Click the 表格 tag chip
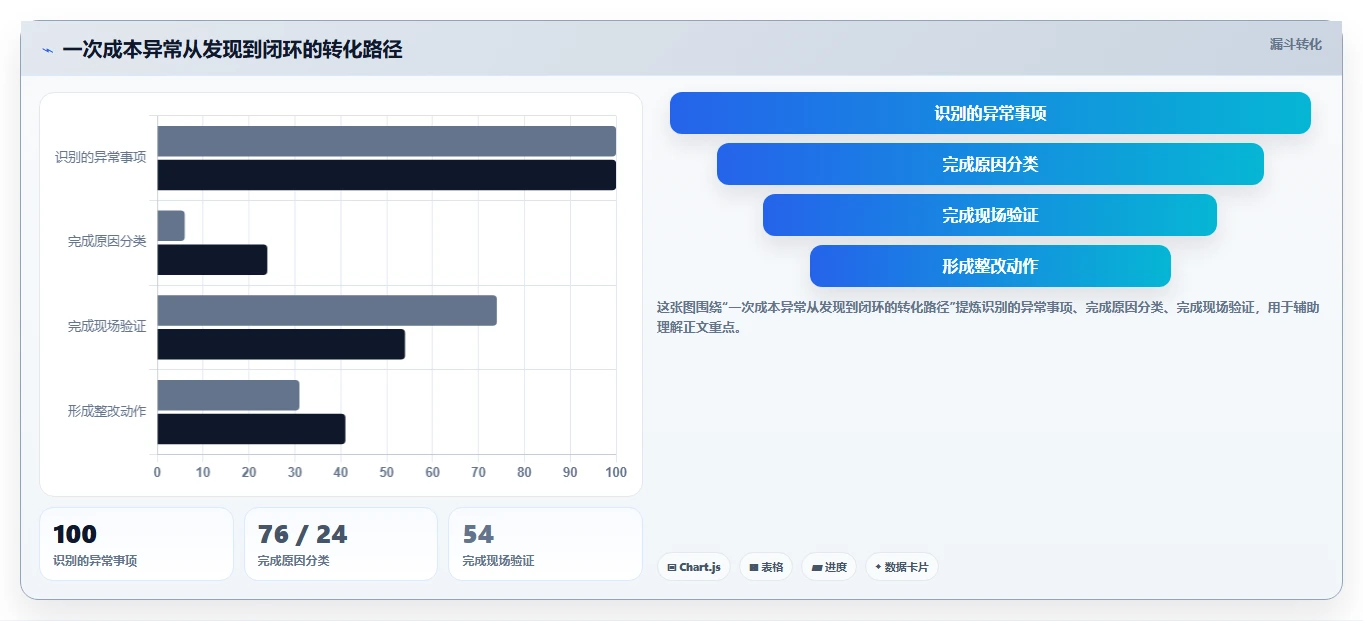The height and width of the screenshot is (621, 1363). [x=766, y=567]
